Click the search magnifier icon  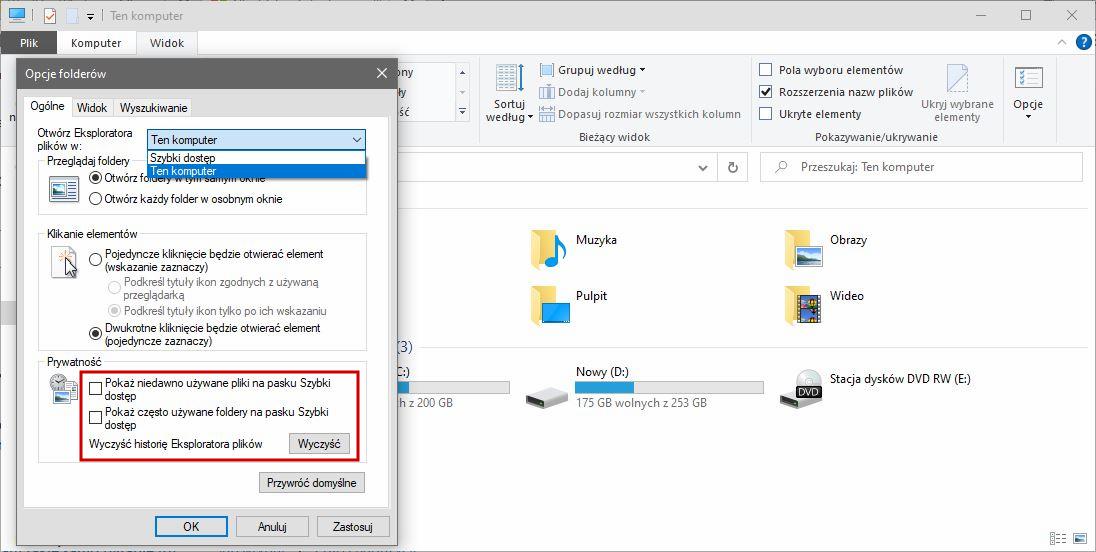click(x=781, y=167)
